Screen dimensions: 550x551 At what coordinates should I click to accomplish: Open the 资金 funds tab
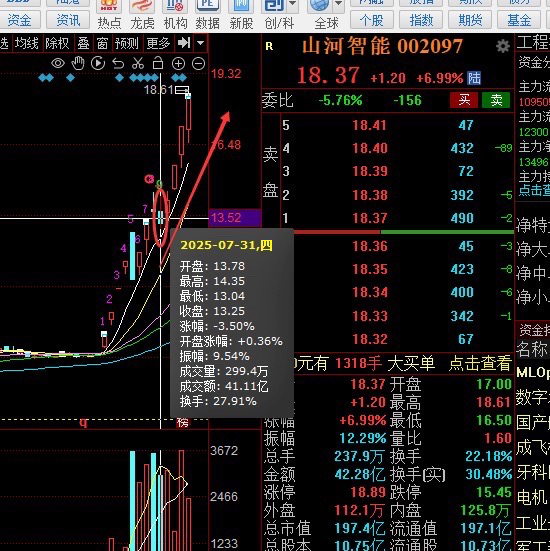pyautogui.click(x=20, y=20)
